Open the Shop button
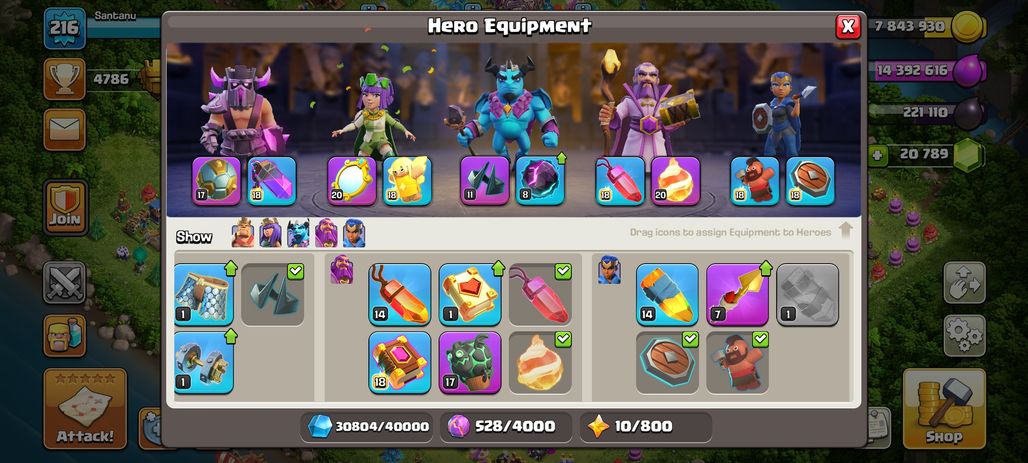The width and height of the screenshot is (1028, 463). tap(944, 409)
